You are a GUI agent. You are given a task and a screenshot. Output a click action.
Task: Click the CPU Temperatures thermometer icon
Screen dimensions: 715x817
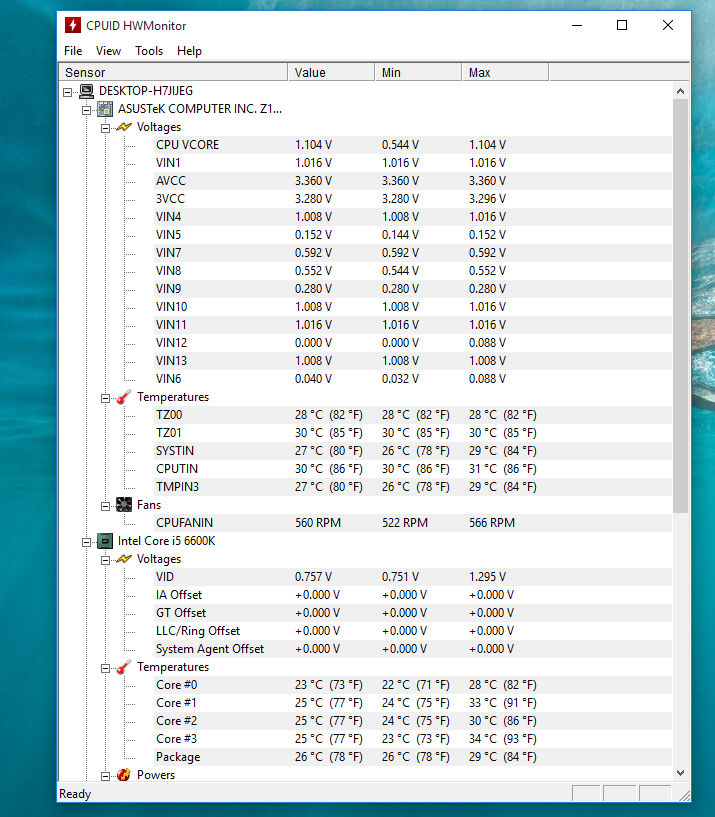pos(124,667)
